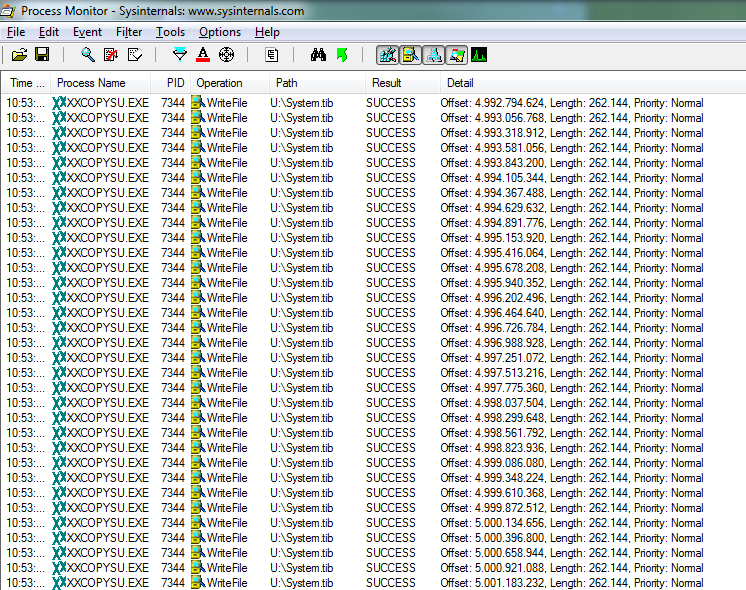
Task: Select row with Offset 4.993.581.056
Action: click(x=373, y=148)
